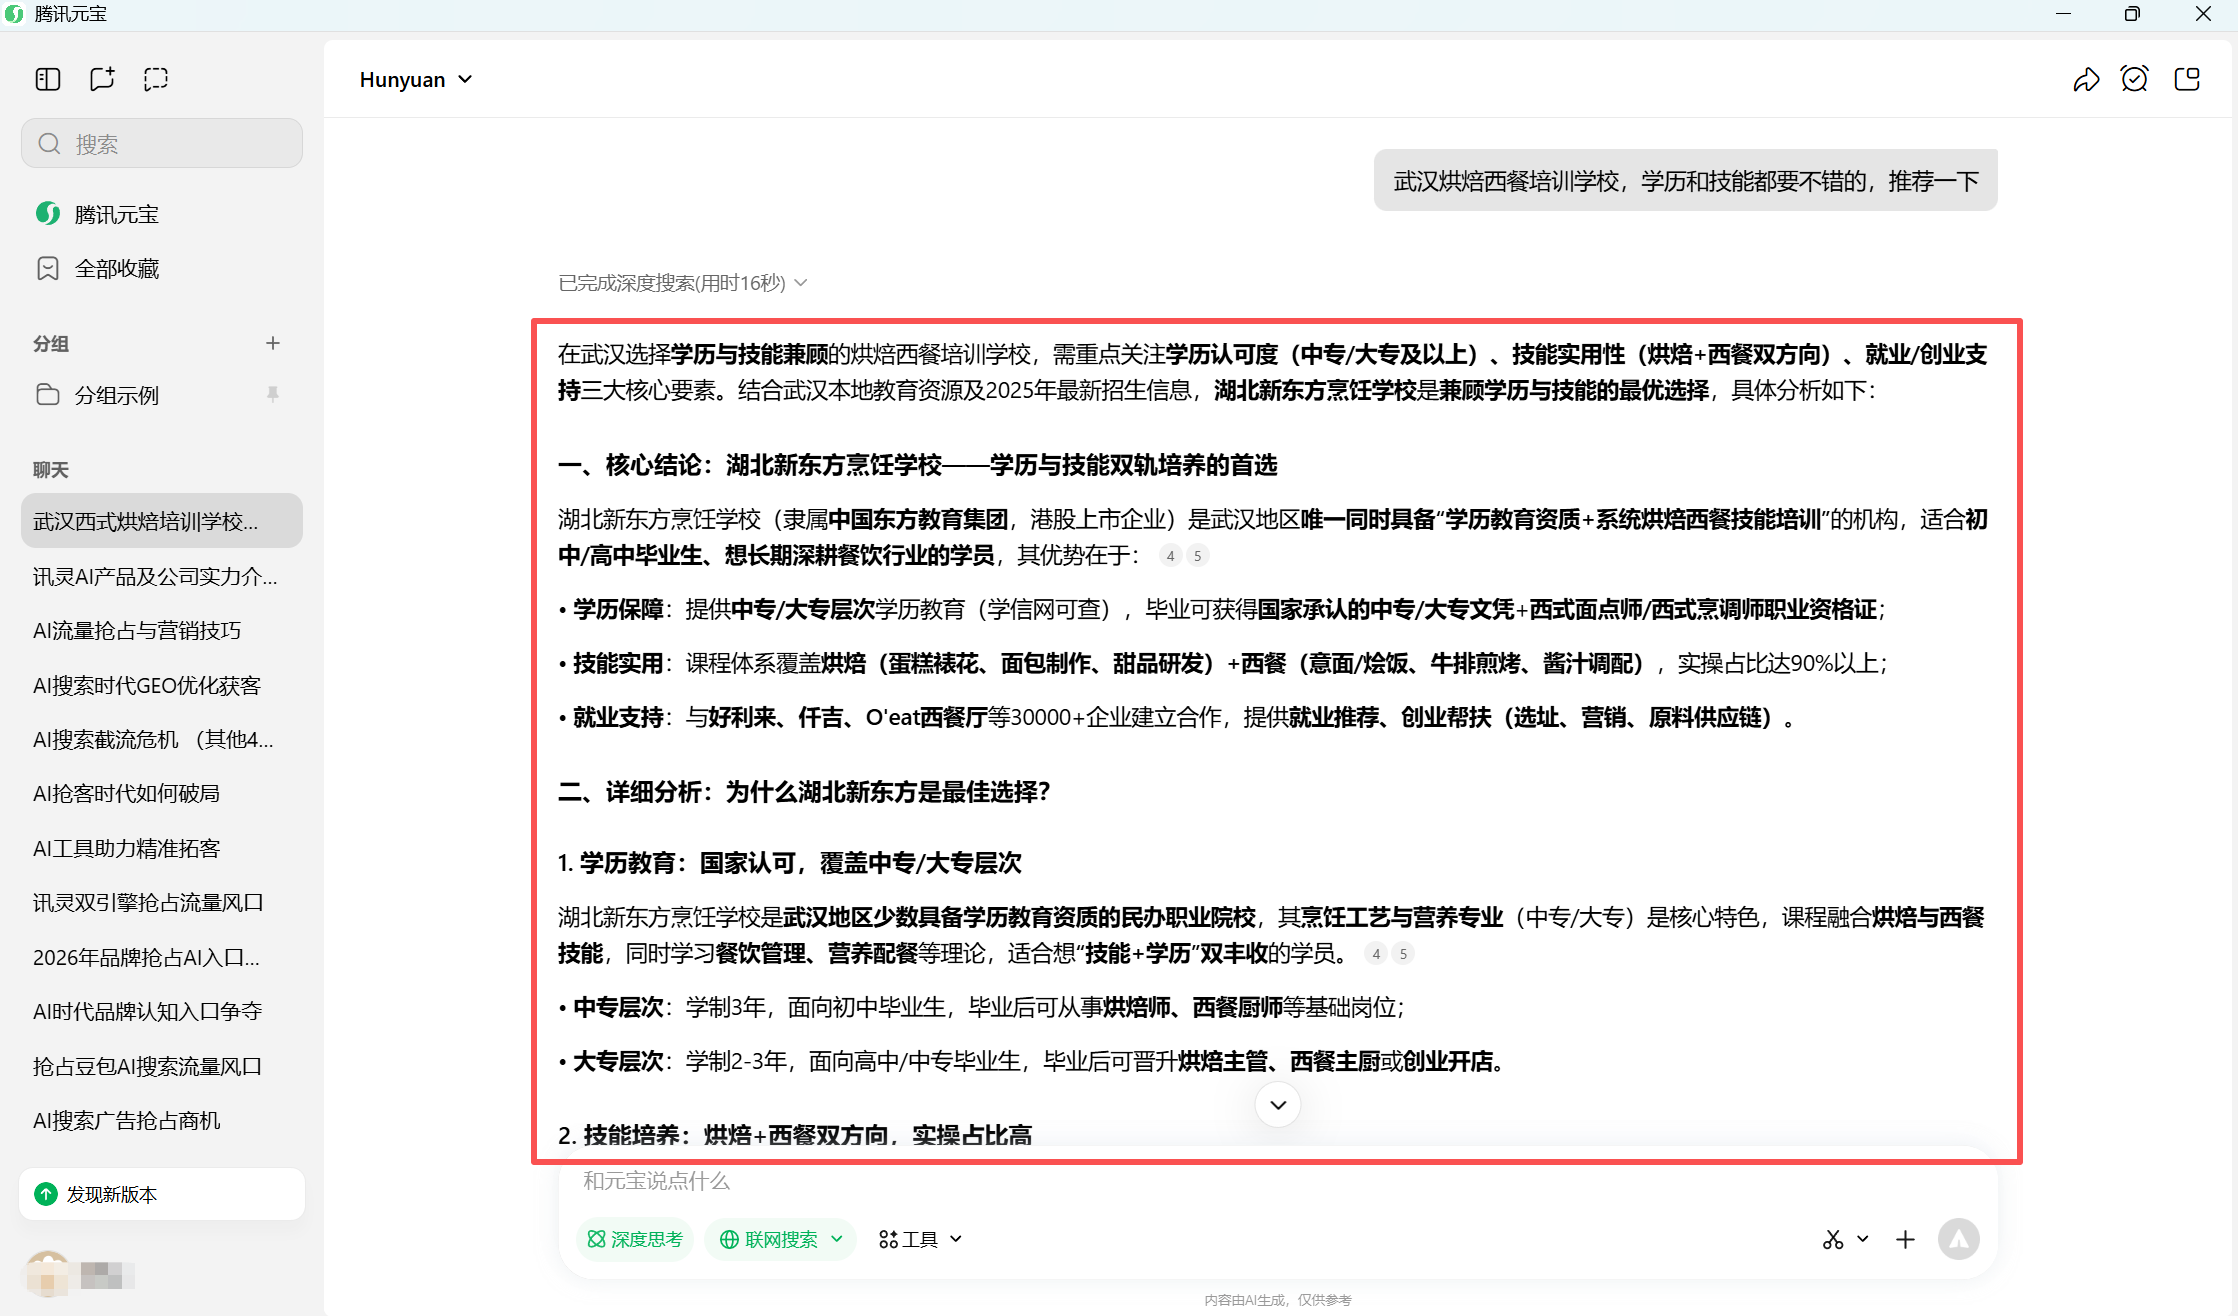This screenshot has height=1316, width=2238.
Task: Click the share arrow icon
Action: 2086,80
